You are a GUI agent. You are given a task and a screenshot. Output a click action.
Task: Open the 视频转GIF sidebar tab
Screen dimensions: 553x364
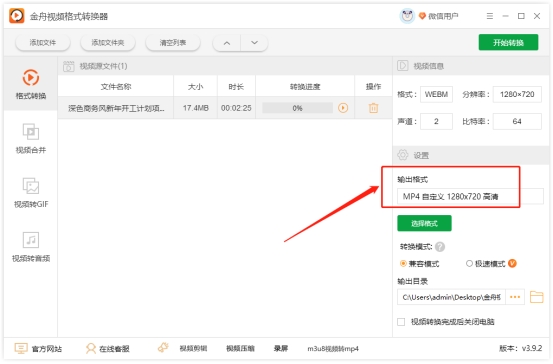(x=31, y=193)
